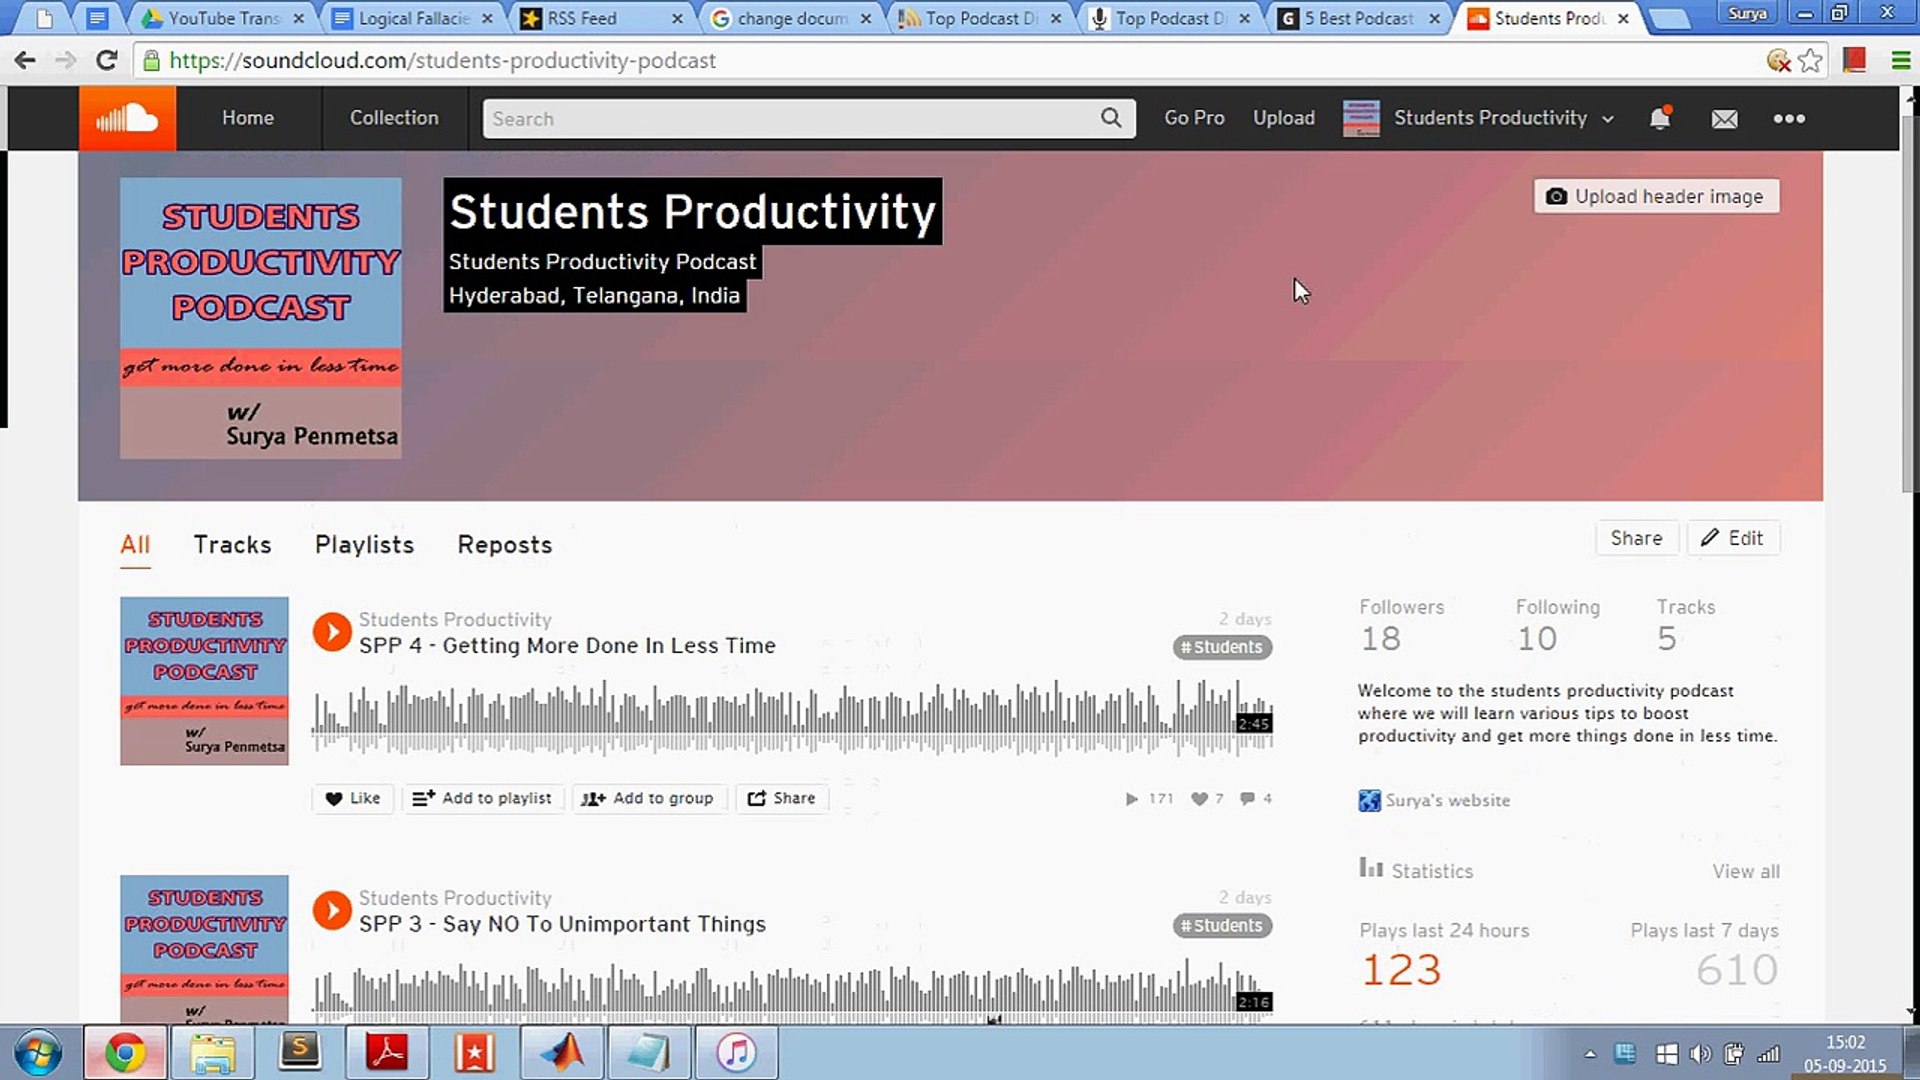The width and height of the screenshot is (1920, 1080).
Task: Select the Playlists tab
Action: (364, 543)
